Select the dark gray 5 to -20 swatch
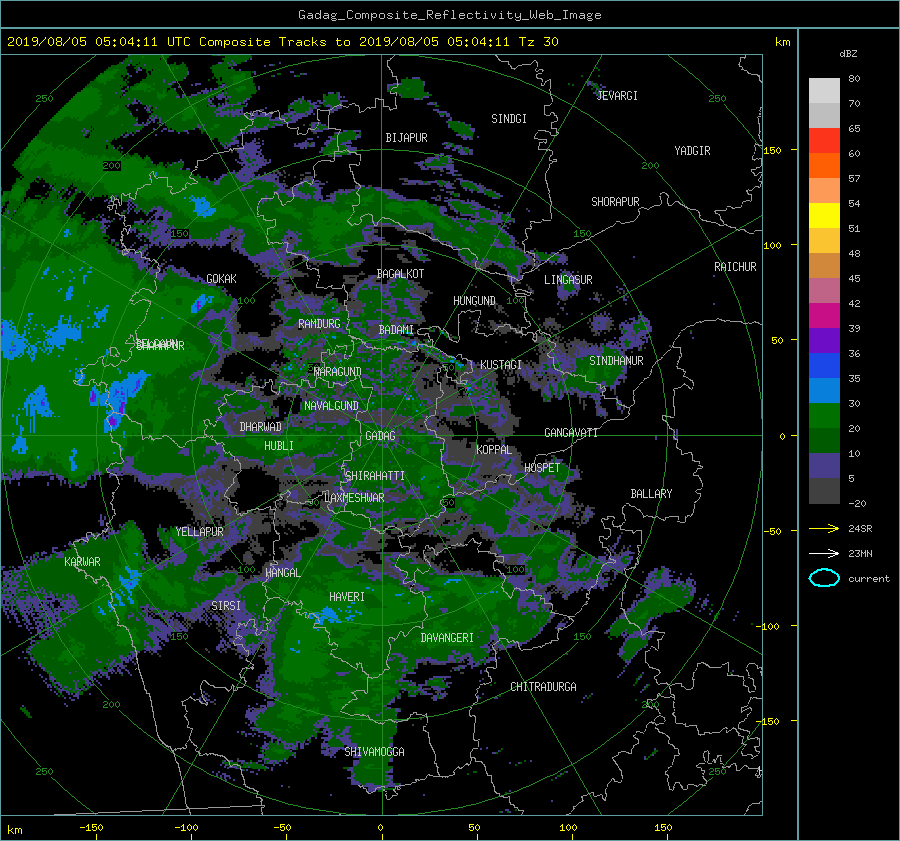 (x=824, y=491)
